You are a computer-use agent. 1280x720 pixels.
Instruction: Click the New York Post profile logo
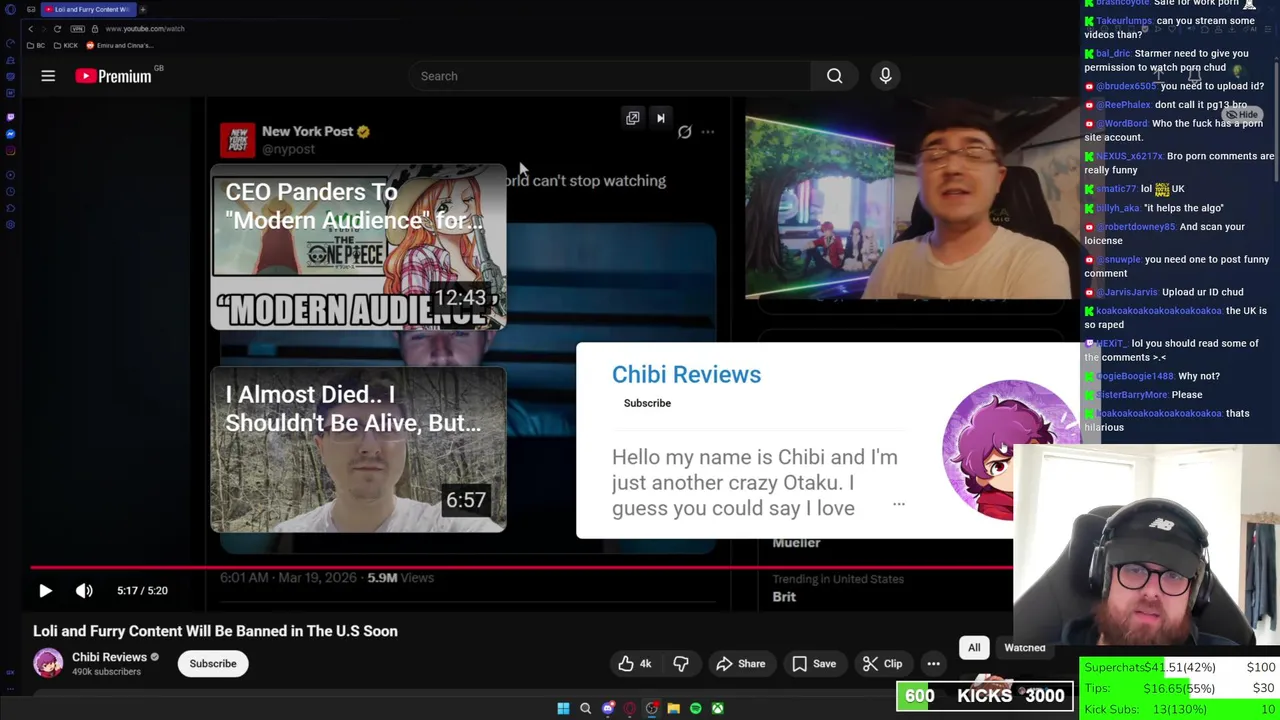click(237, 140)
